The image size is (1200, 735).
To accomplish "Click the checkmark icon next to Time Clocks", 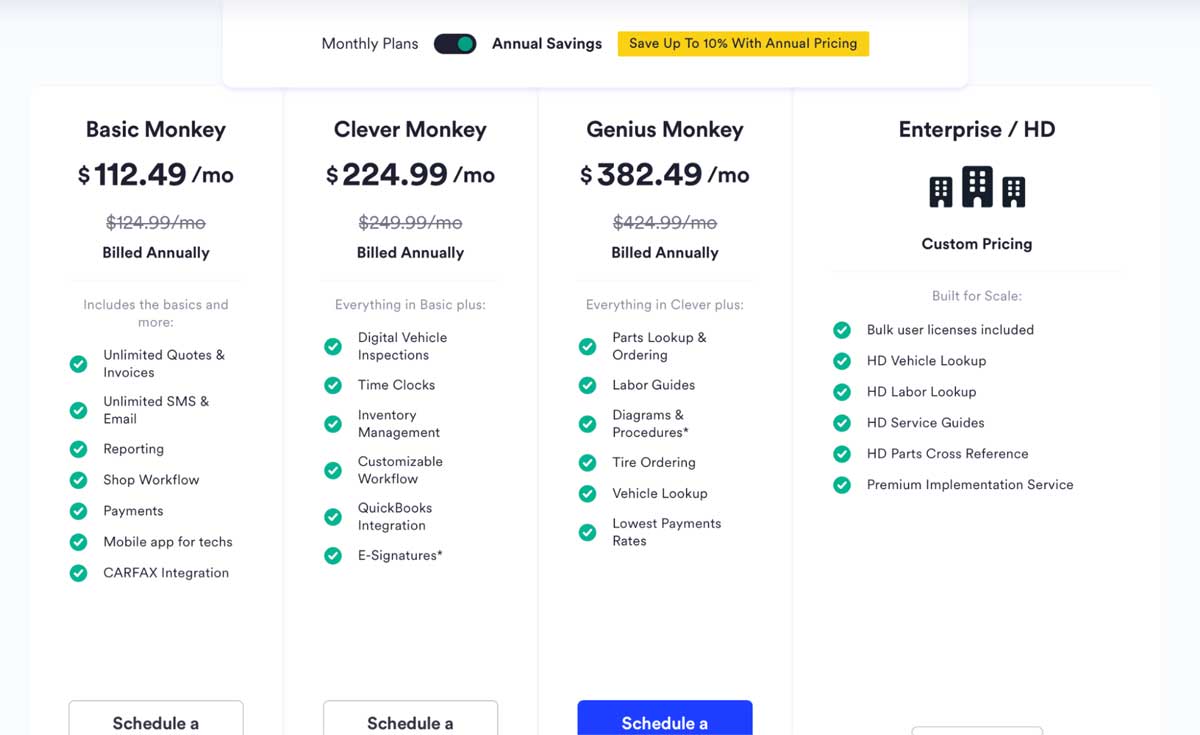I will click(332, 385).
